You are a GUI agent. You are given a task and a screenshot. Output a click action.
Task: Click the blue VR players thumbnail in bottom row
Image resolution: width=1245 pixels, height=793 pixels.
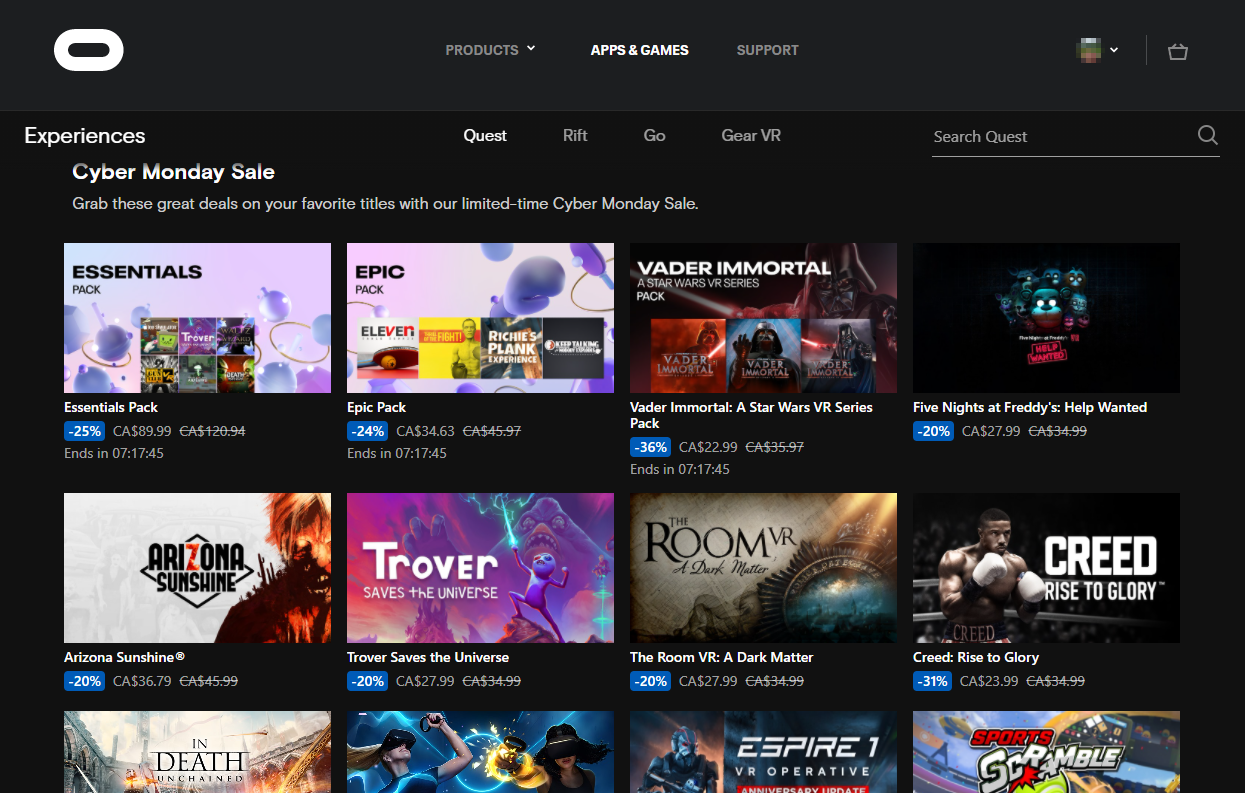pyautogui.click(x=480, y=752)
